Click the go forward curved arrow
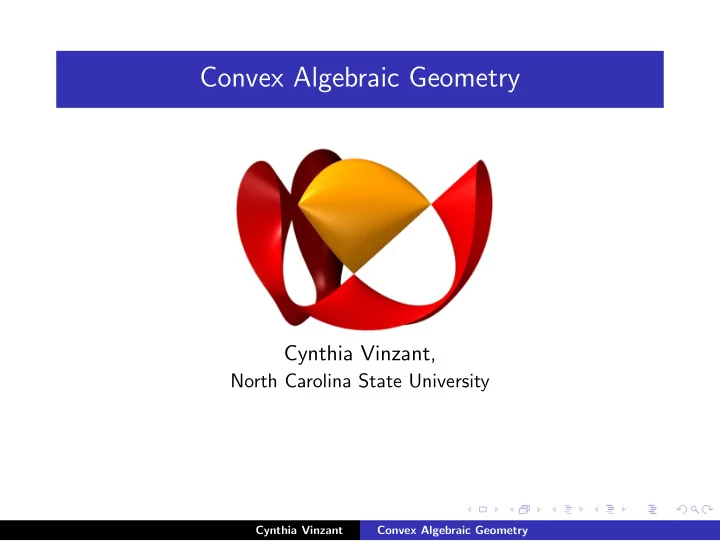720x541 pixels. (x=708, y=509)
